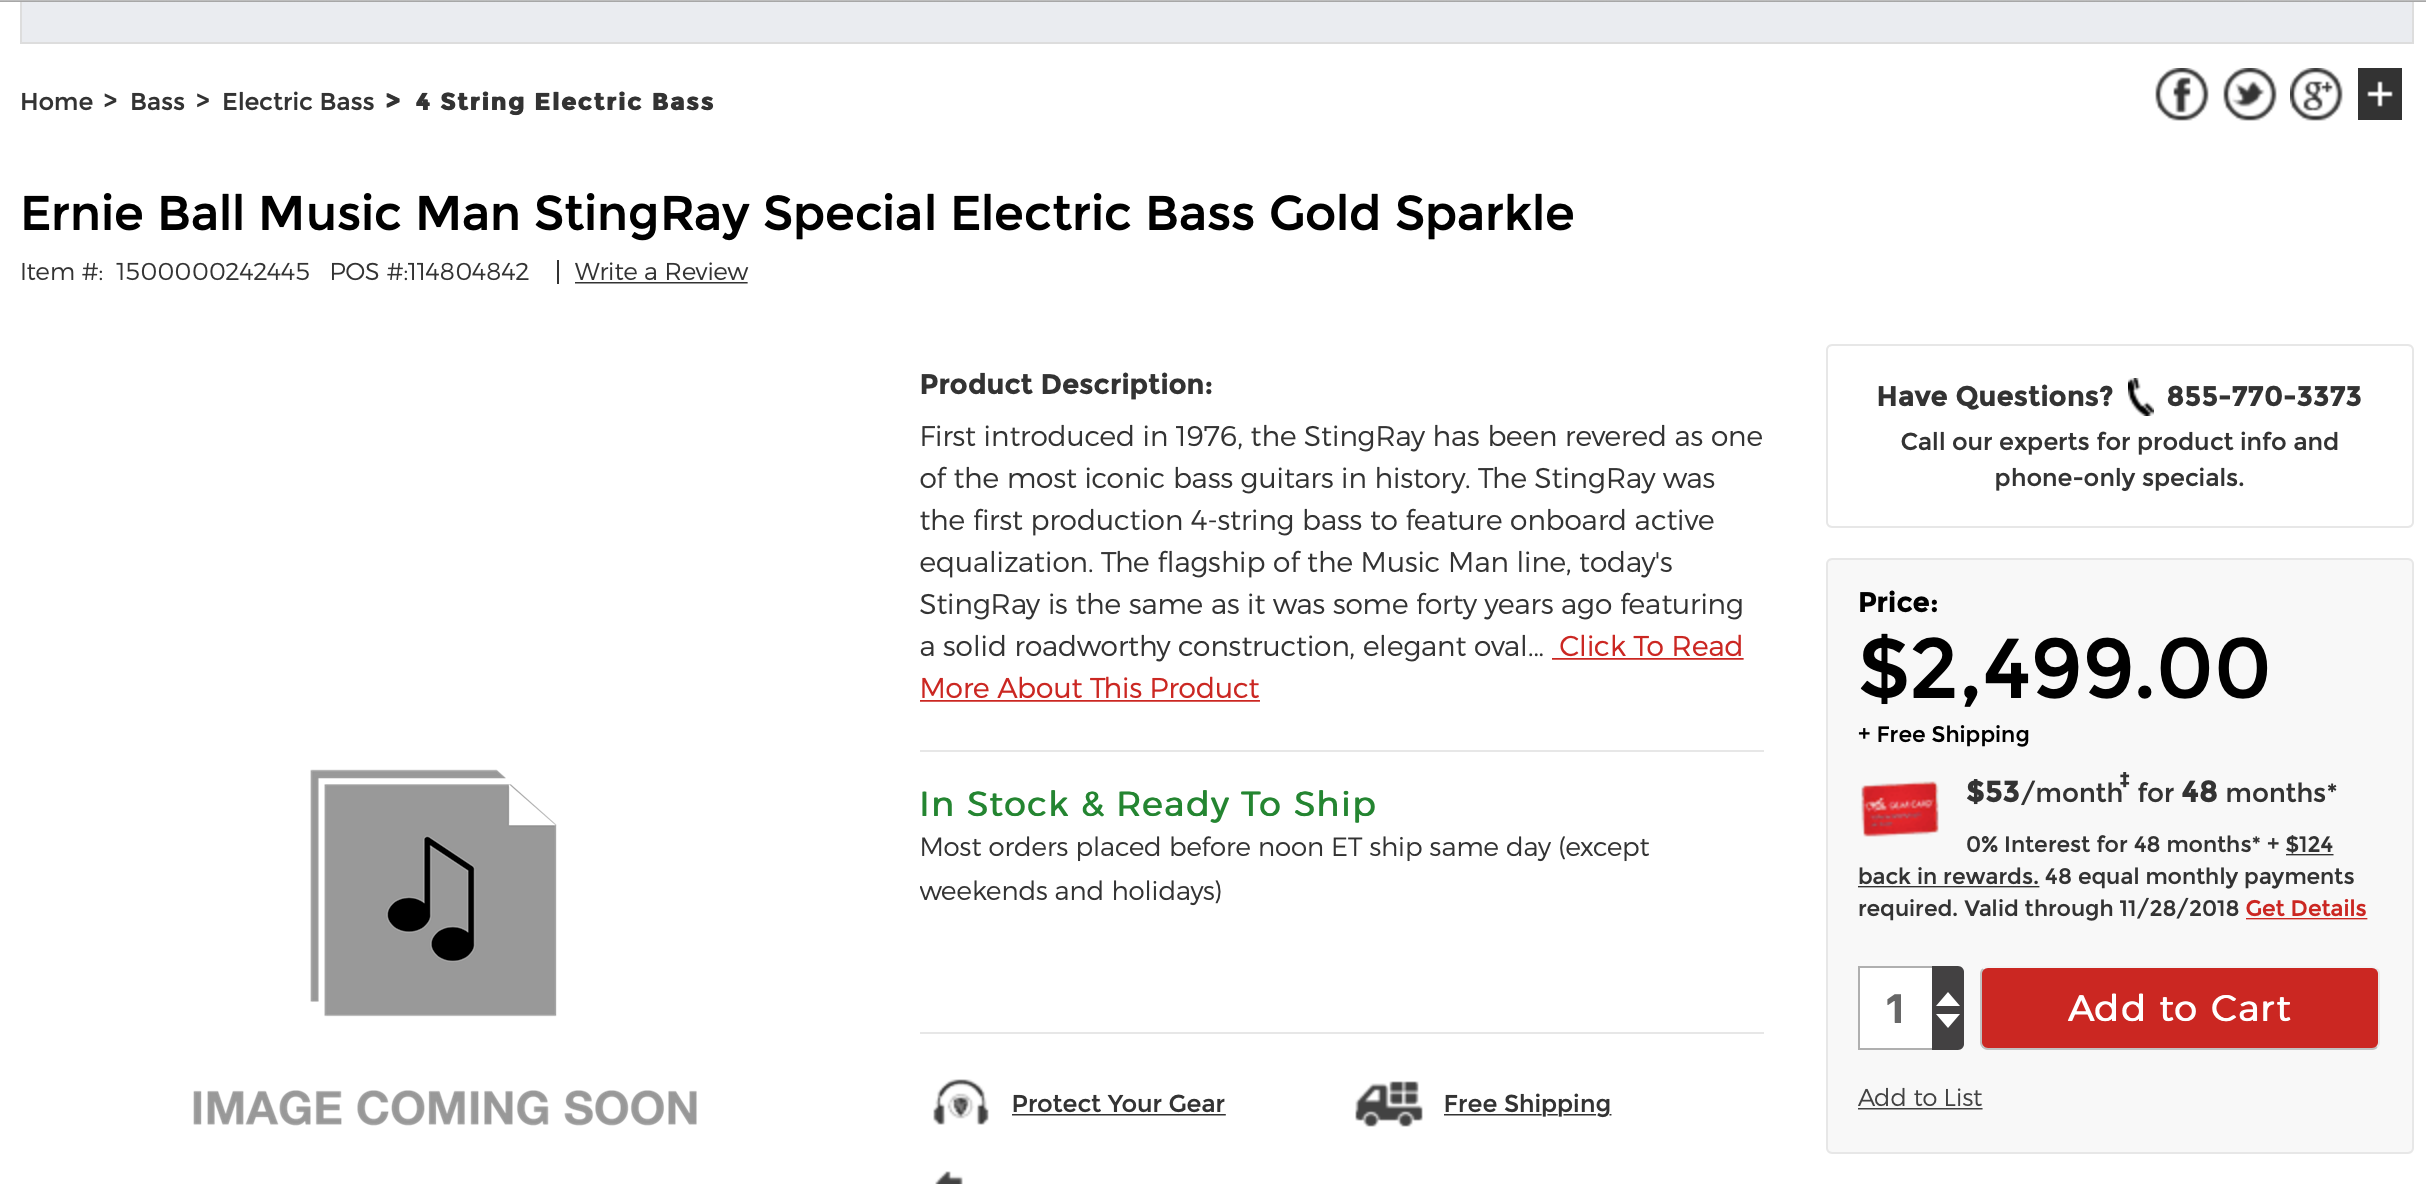This screenshot has width=2426, height=1184.
Task: Open Get Details financing link
Action: point(2306,908)
